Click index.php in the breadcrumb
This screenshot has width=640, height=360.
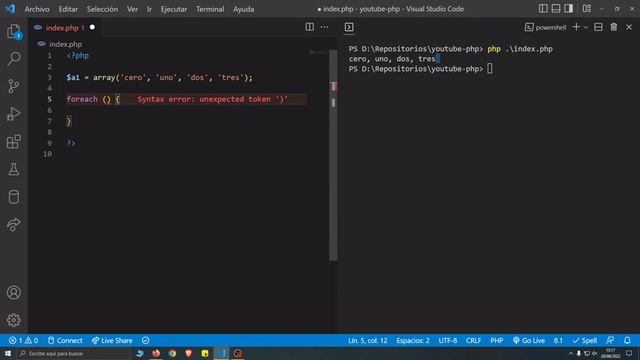click(x=65, y=44)
